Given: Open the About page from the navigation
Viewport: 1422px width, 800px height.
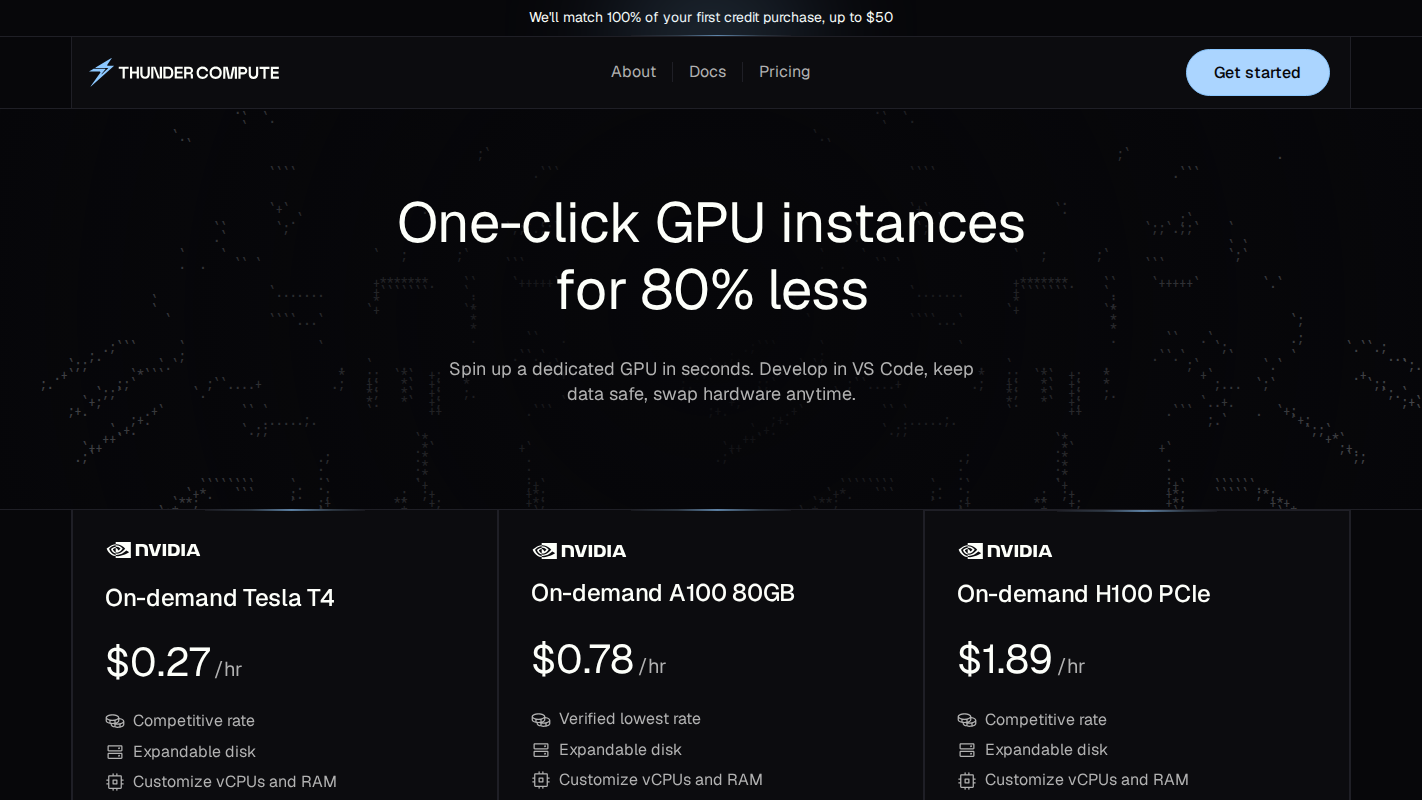Looking at the screenshot, I should (633, 71).
